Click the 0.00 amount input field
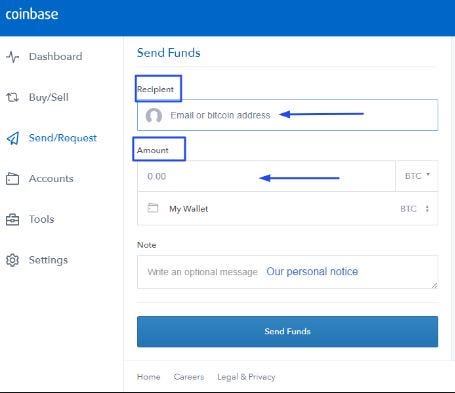Screen dimensions: 455x393 266,176
